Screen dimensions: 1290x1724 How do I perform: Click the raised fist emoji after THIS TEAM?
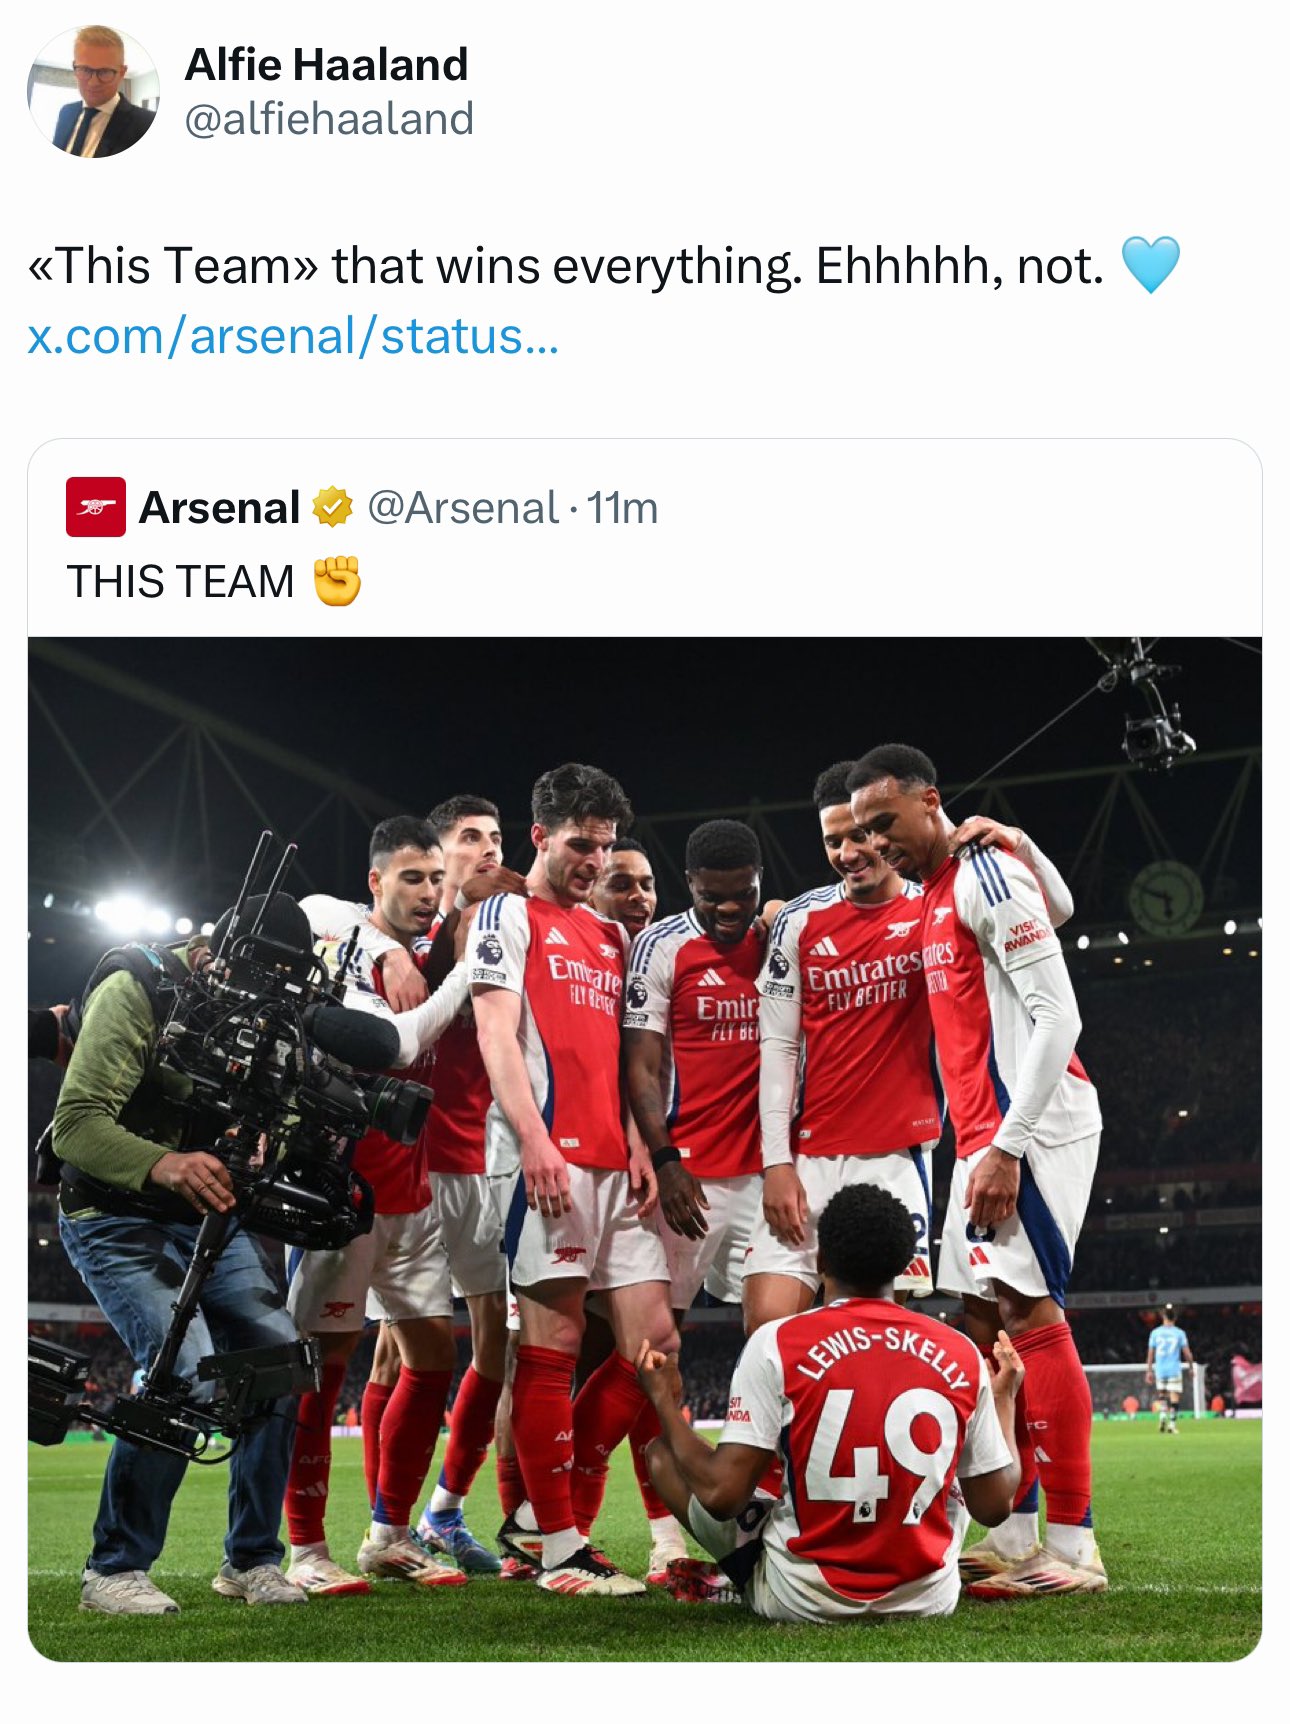pos(337,581)
